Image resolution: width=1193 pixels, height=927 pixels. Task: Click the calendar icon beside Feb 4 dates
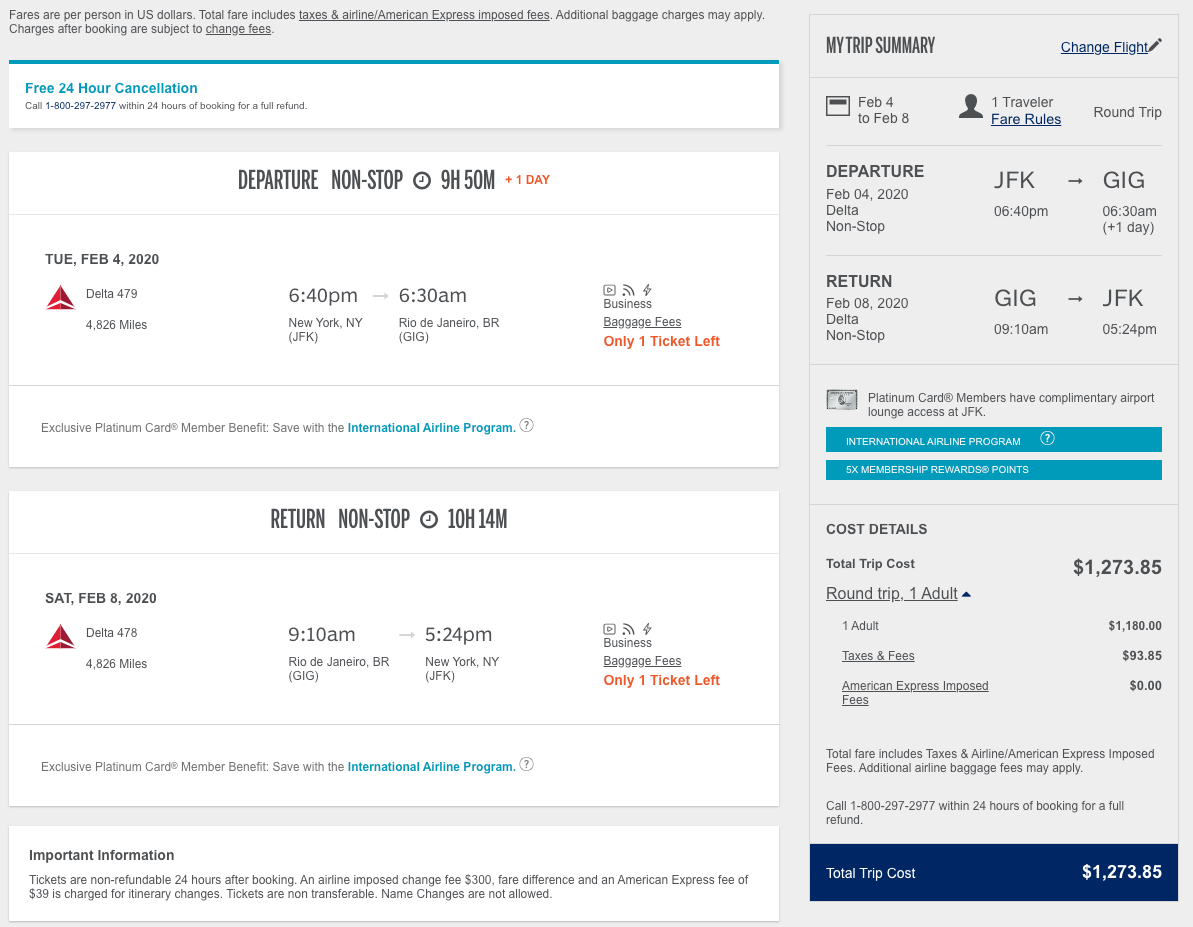coord(837,106)
